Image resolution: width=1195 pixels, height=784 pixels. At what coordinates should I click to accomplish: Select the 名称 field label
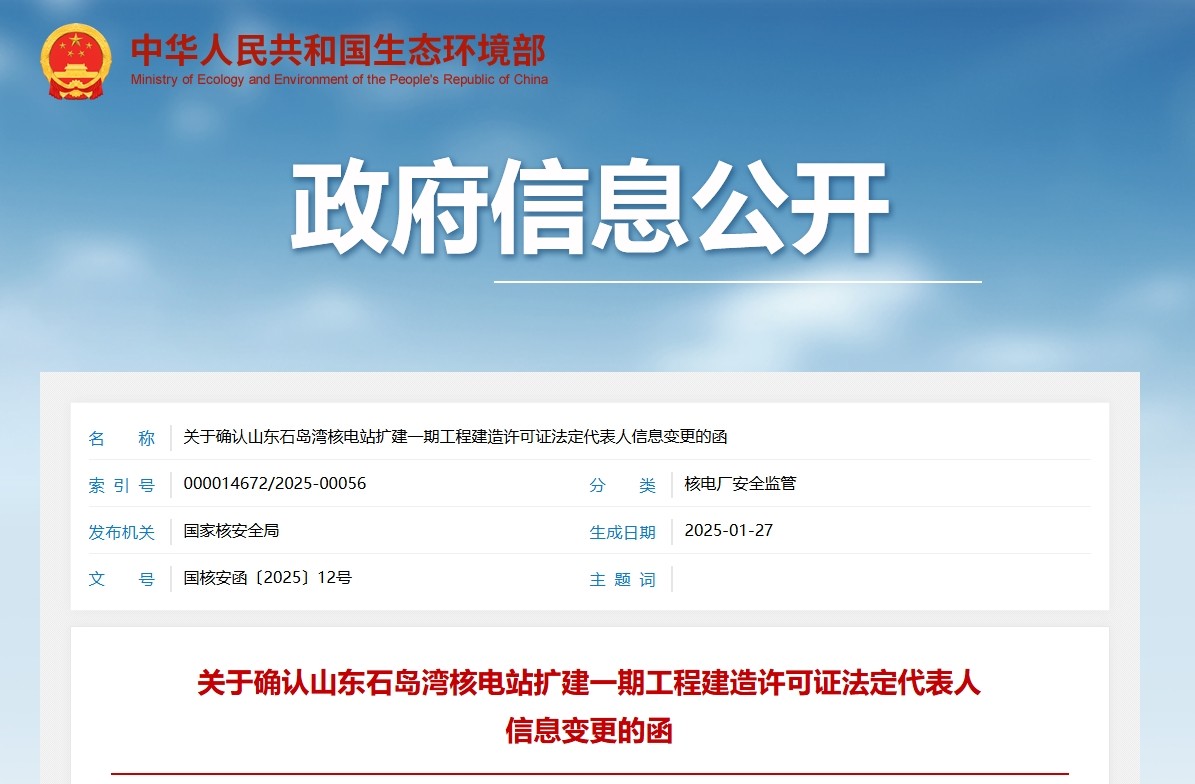[122, 438]
